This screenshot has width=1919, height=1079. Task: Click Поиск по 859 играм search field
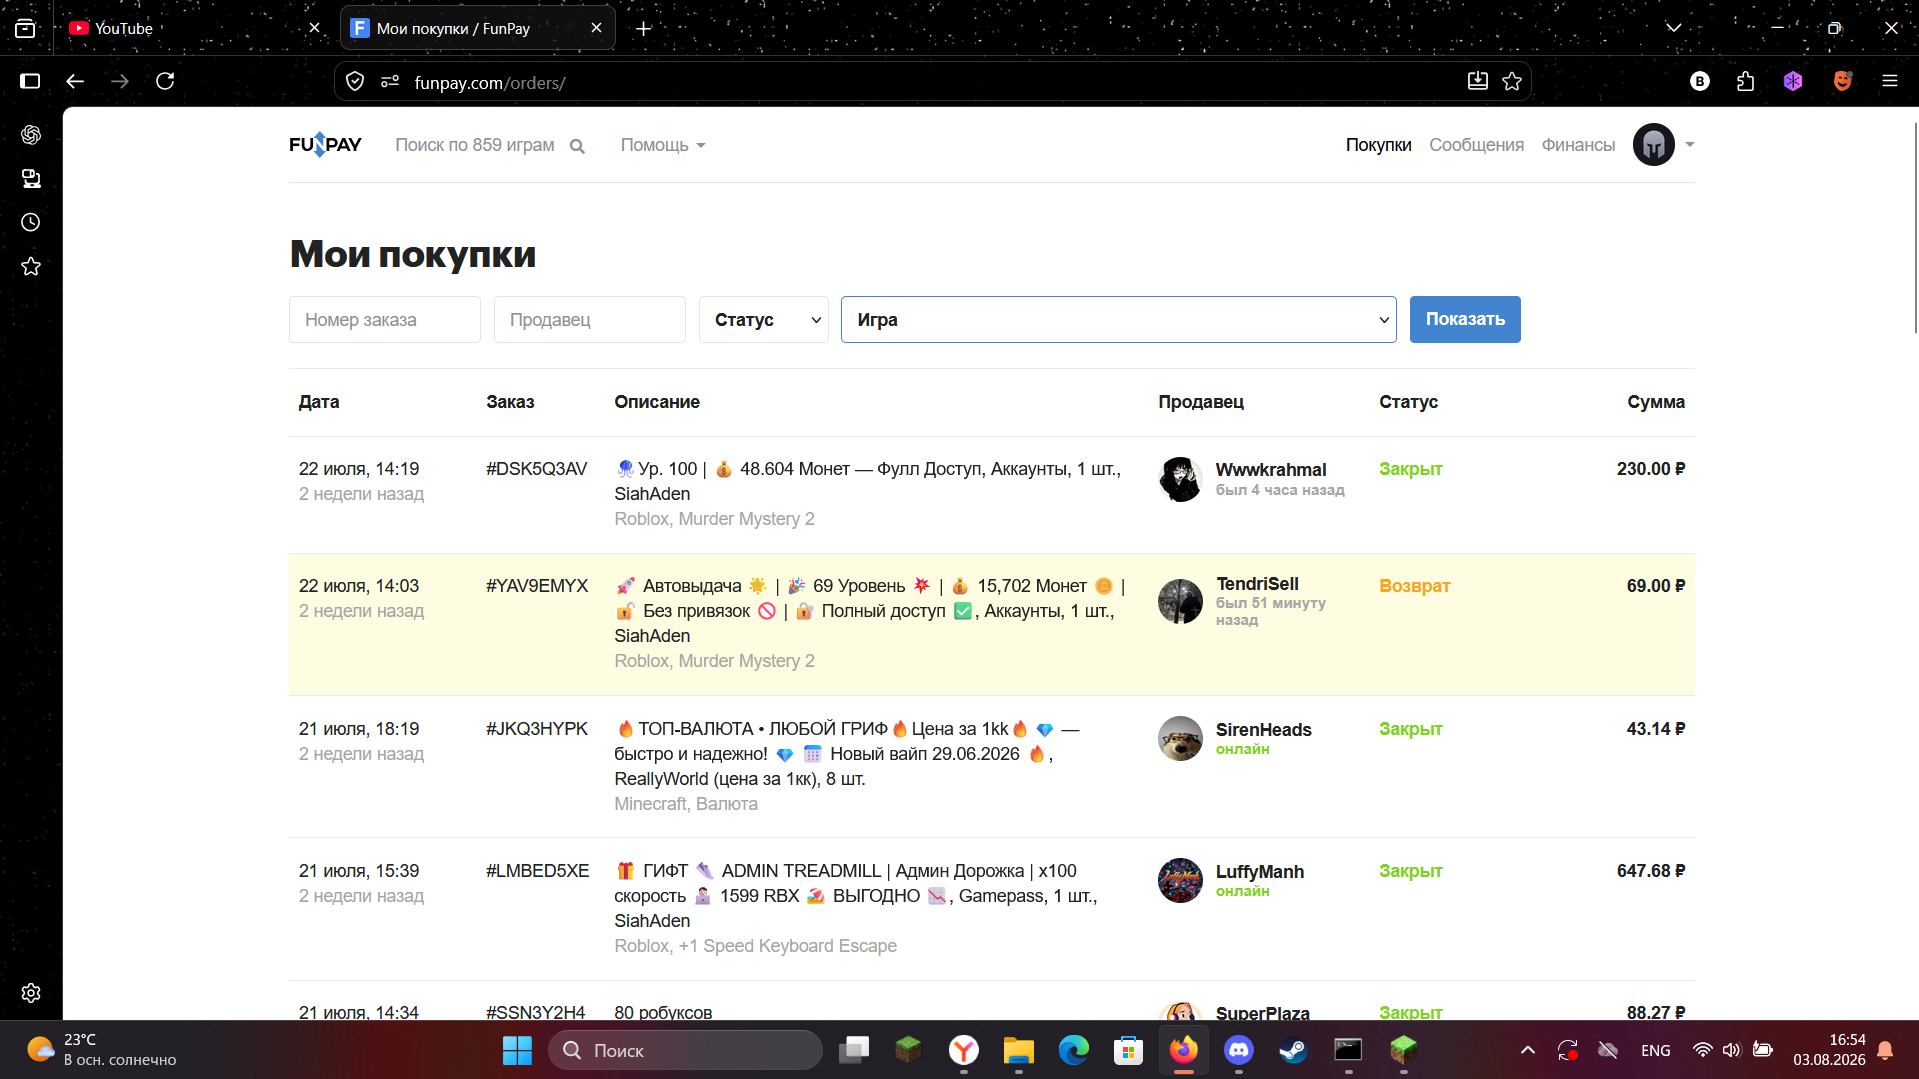coord(475,145)
